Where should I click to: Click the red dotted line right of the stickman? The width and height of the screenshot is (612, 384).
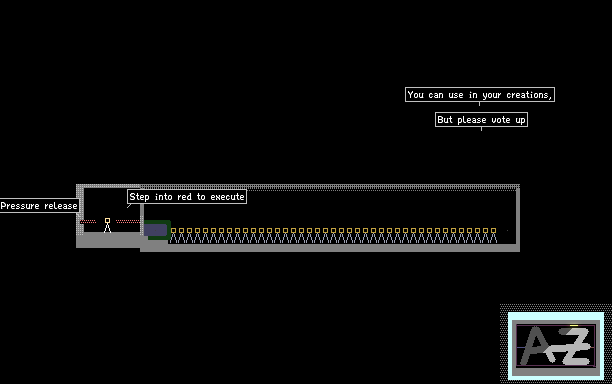(128, 221)
